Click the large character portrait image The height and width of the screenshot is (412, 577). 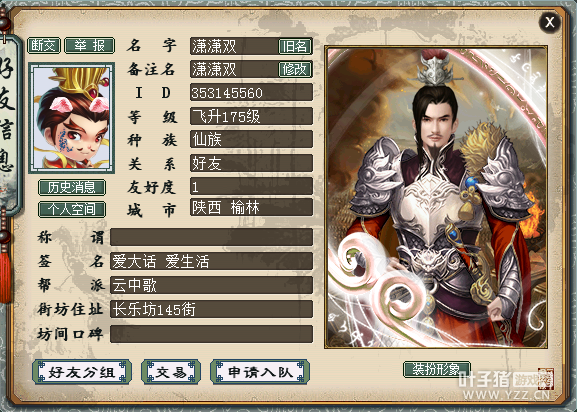point(436,197)
